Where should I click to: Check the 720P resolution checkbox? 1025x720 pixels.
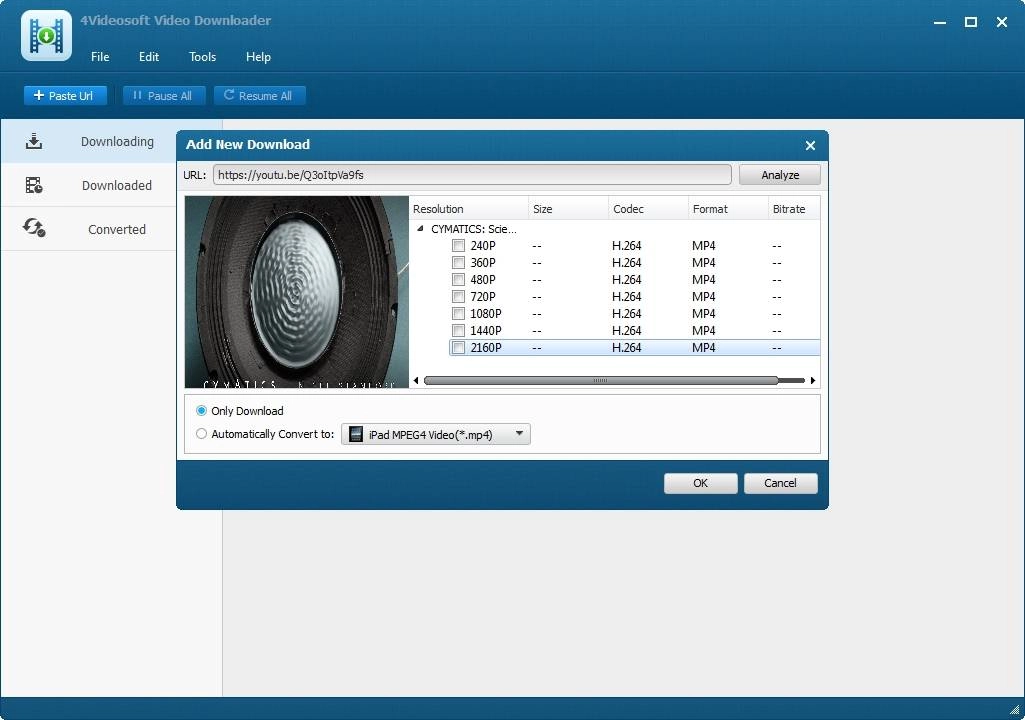(x=458, y=297)
